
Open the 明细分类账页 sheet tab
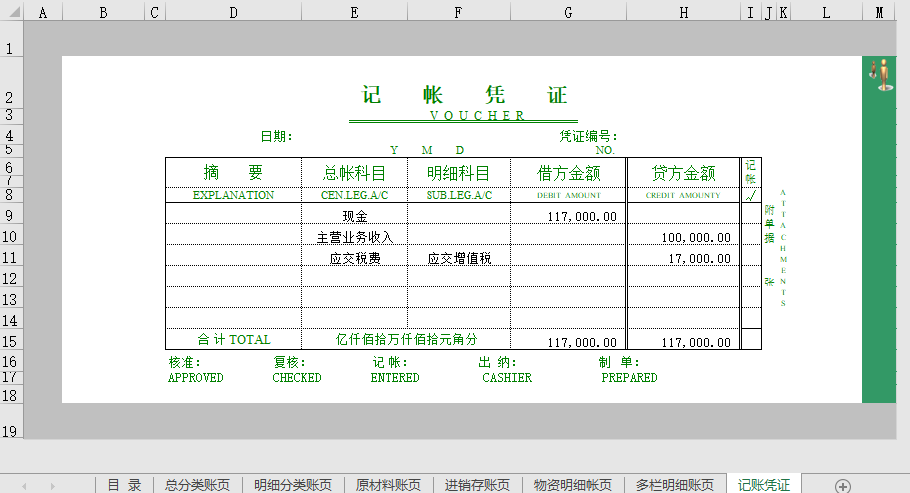coord(293,485)
